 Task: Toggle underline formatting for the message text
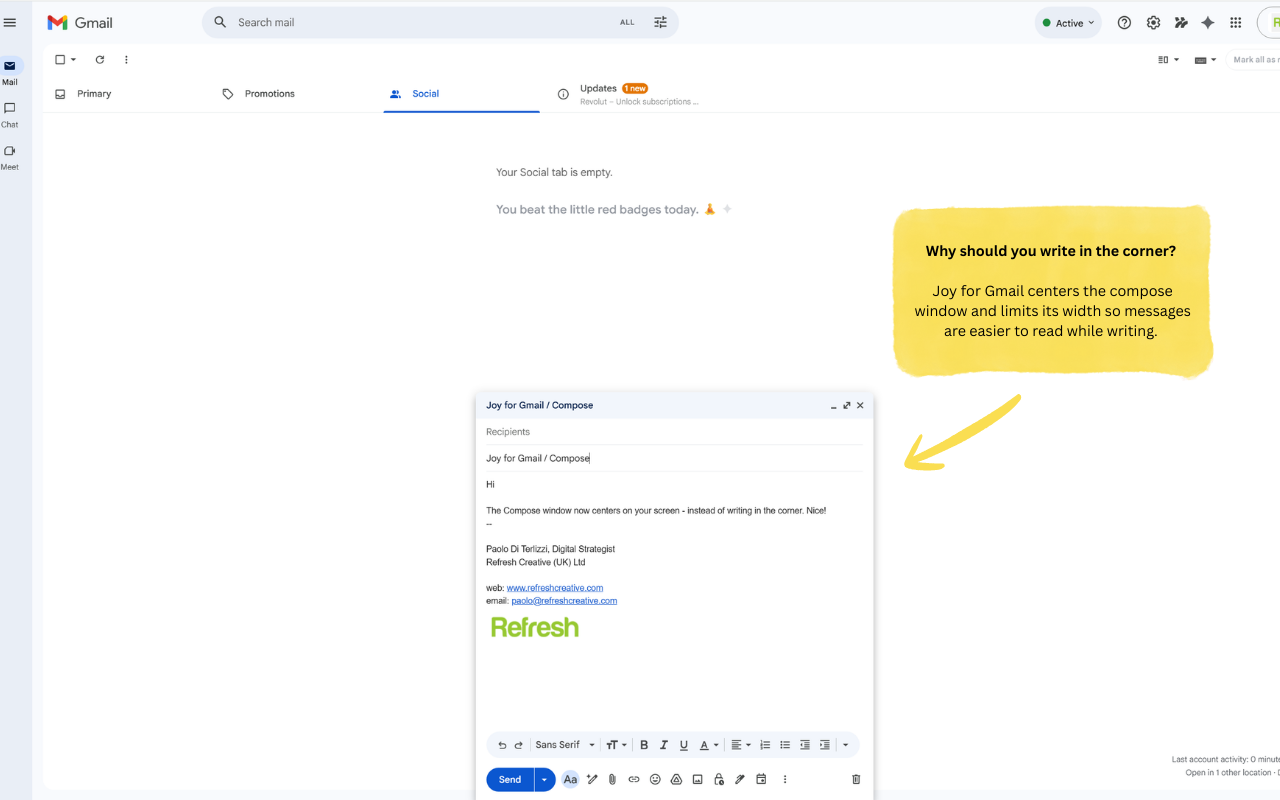point(684,744)
